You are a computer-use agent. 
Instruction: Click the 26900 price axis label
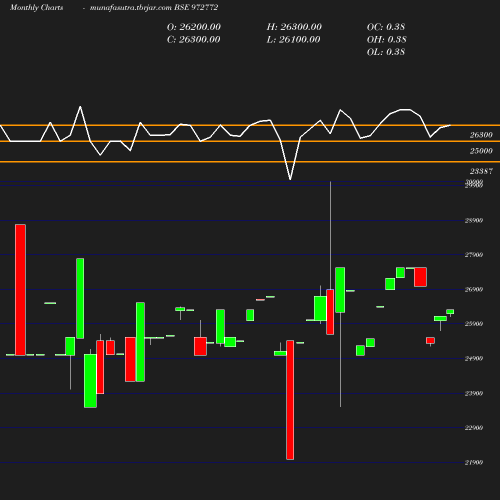474,289
